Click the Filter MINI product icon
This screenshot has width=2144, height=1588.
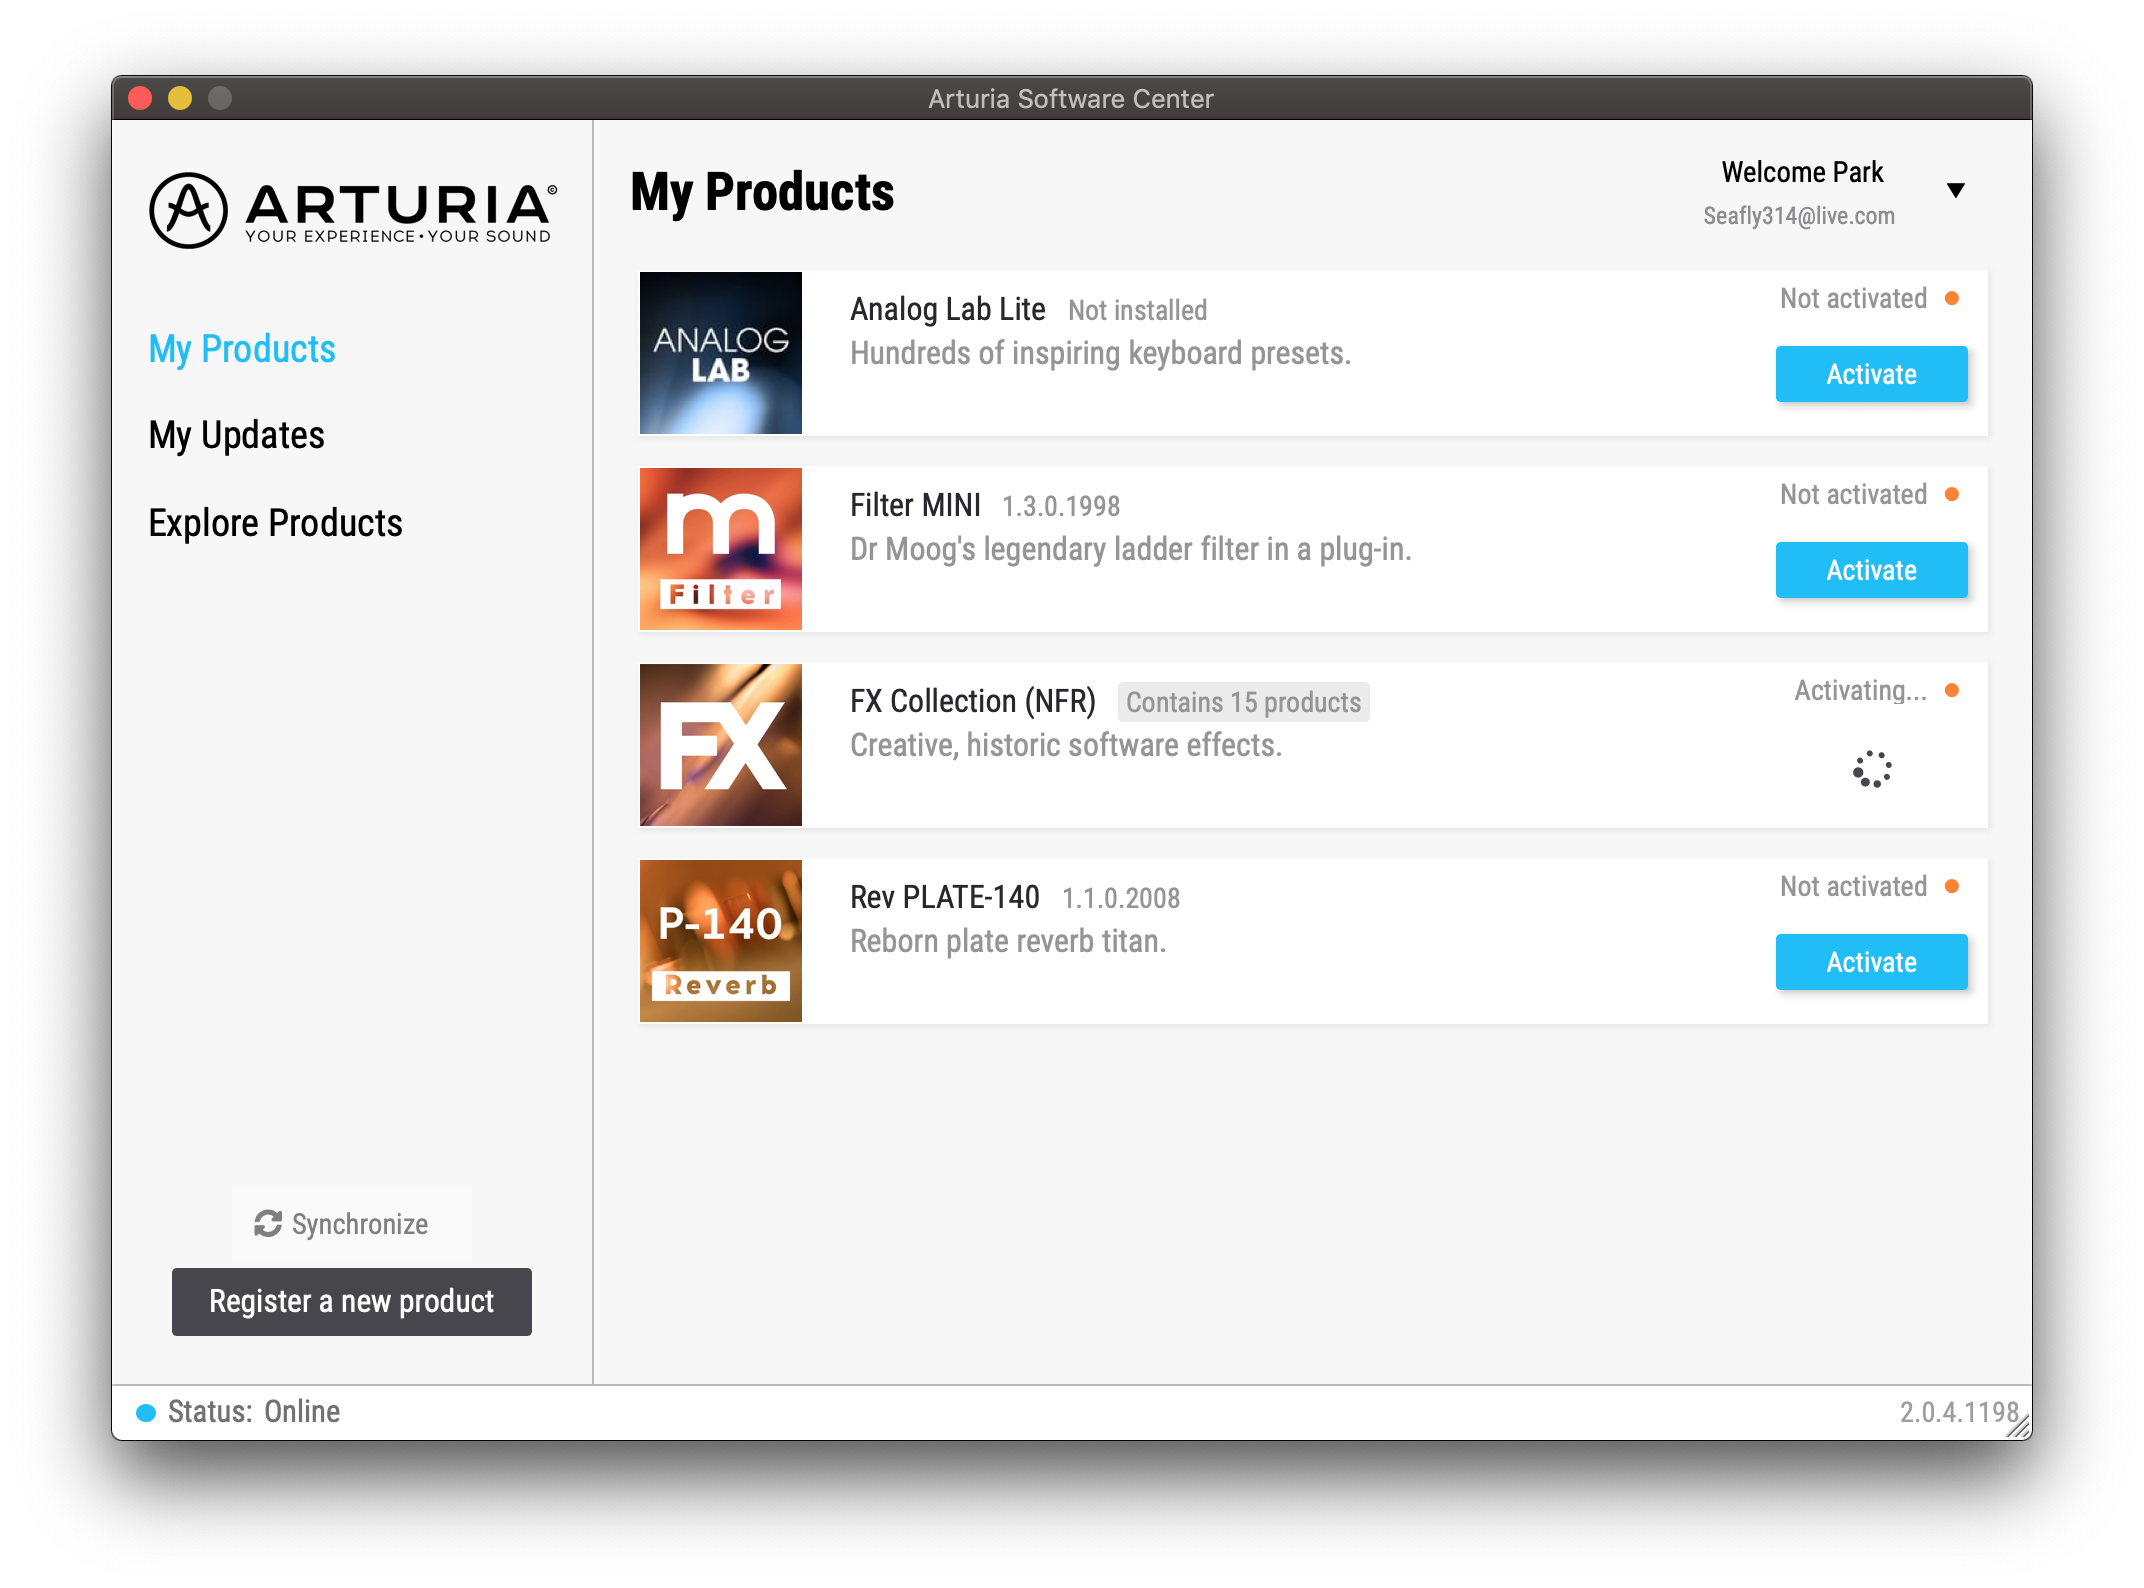click(720, 549)
